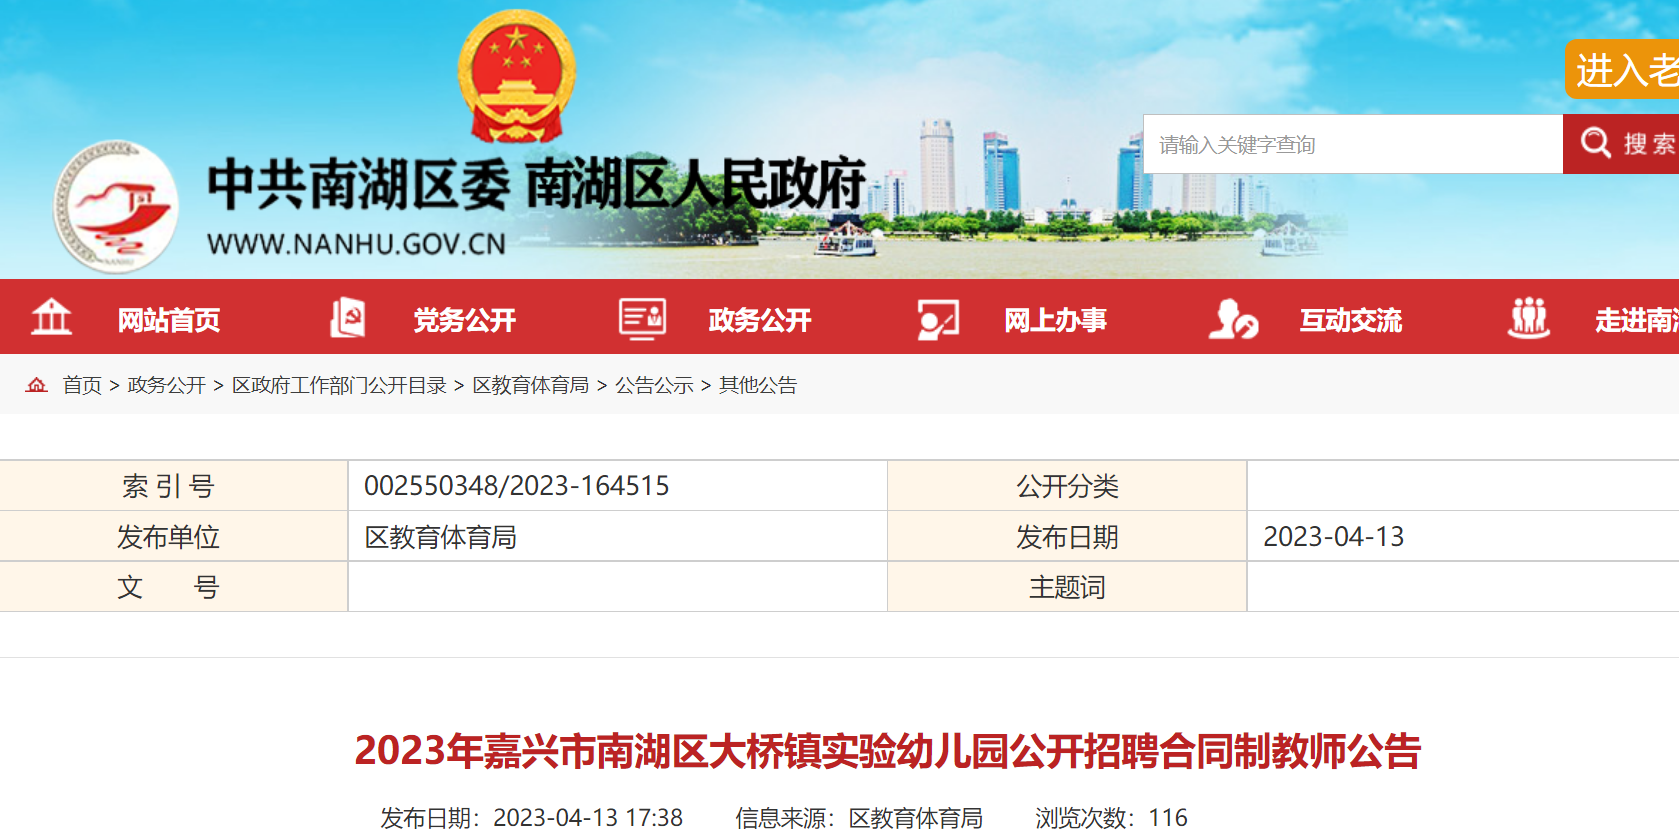Open 网站首页 navigation menu item
1679x835 pixels.
click(x=169, y=320)
